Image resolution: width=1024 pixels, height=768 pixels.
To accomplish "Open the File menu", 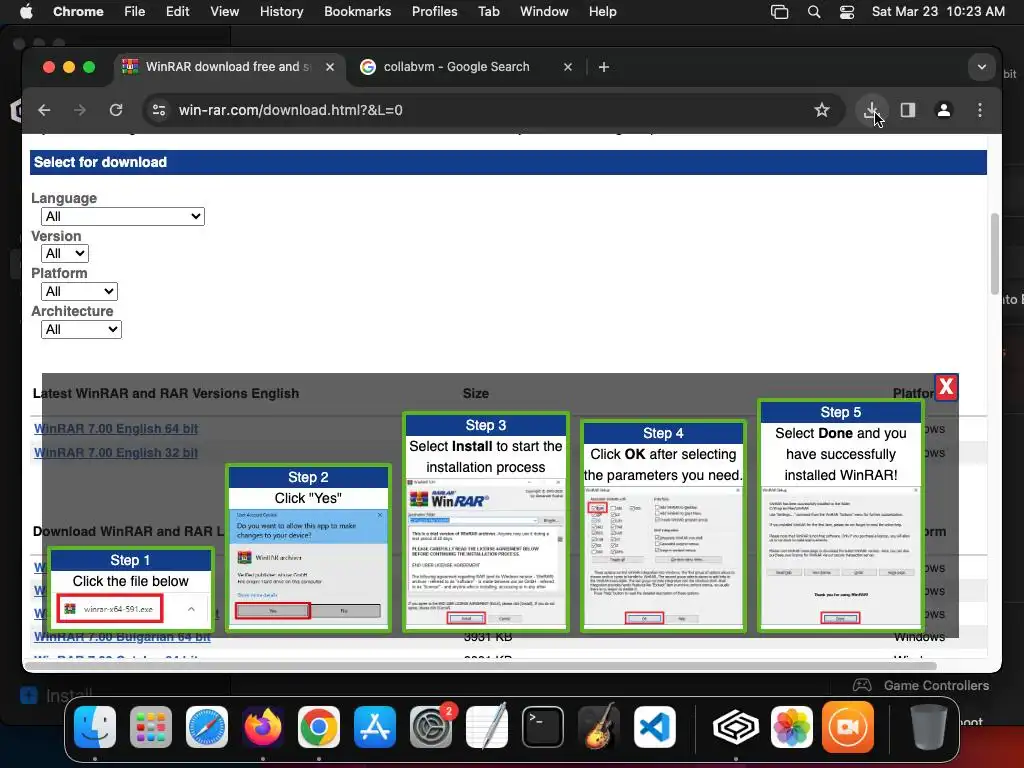I will 135,12.
